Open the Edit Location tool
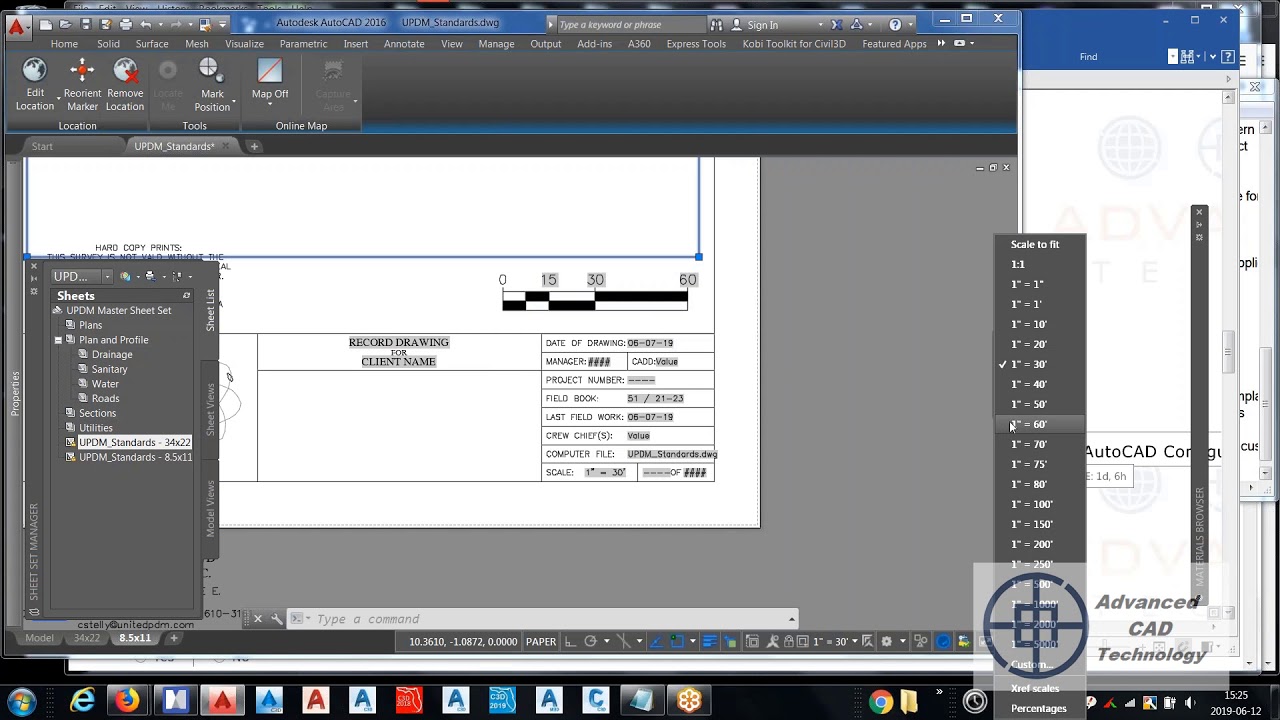Image resolution: width=1280 pixels, height=720 pixels. point(35,84)
